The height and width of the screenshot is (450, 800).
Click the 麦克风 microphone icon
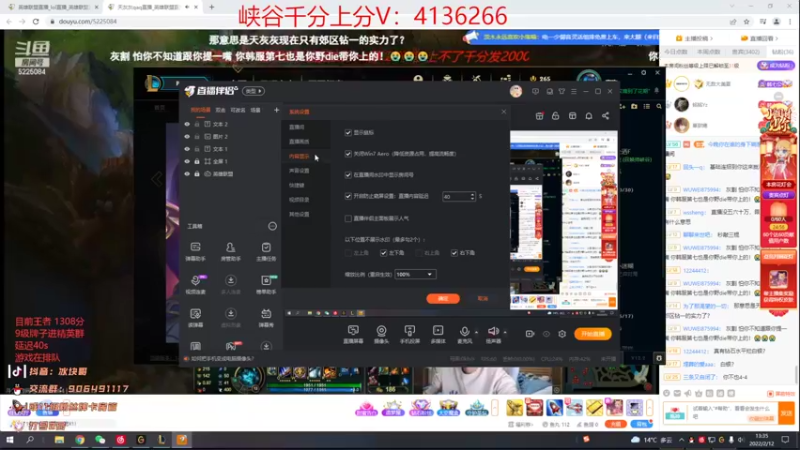pyautogui.click(x=464, y=332)
